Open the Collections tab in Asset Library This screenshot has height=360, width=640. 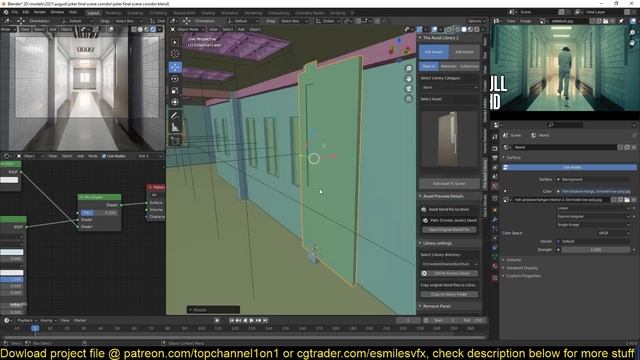tap(469, 66)
